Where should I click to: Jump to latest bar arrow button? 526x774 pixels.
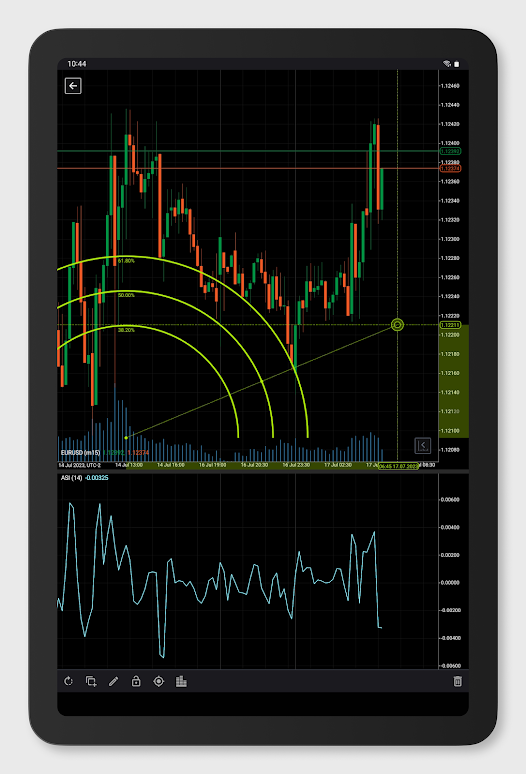422,445
